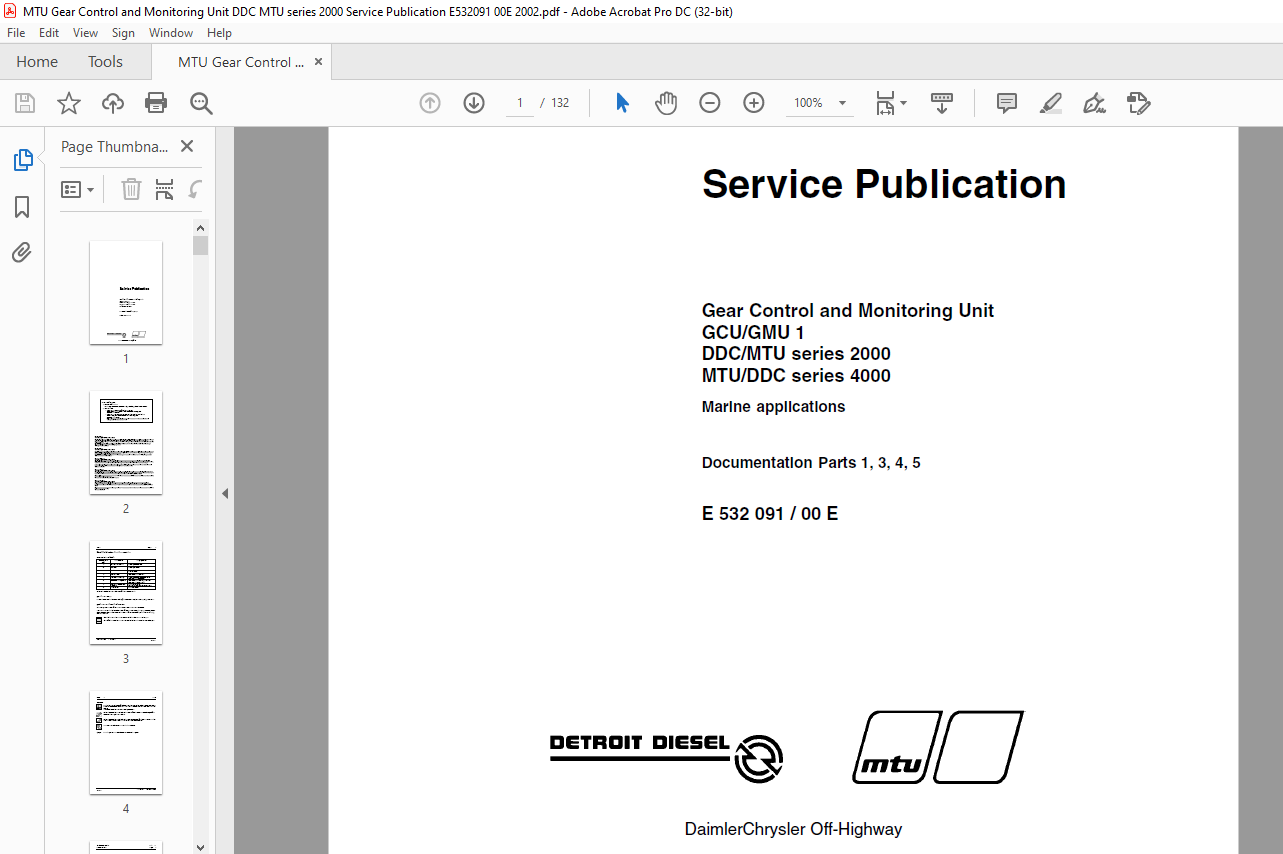This screenshot has height=854, width=1283.
Task: Open the Sign menu
Action: 123,33
